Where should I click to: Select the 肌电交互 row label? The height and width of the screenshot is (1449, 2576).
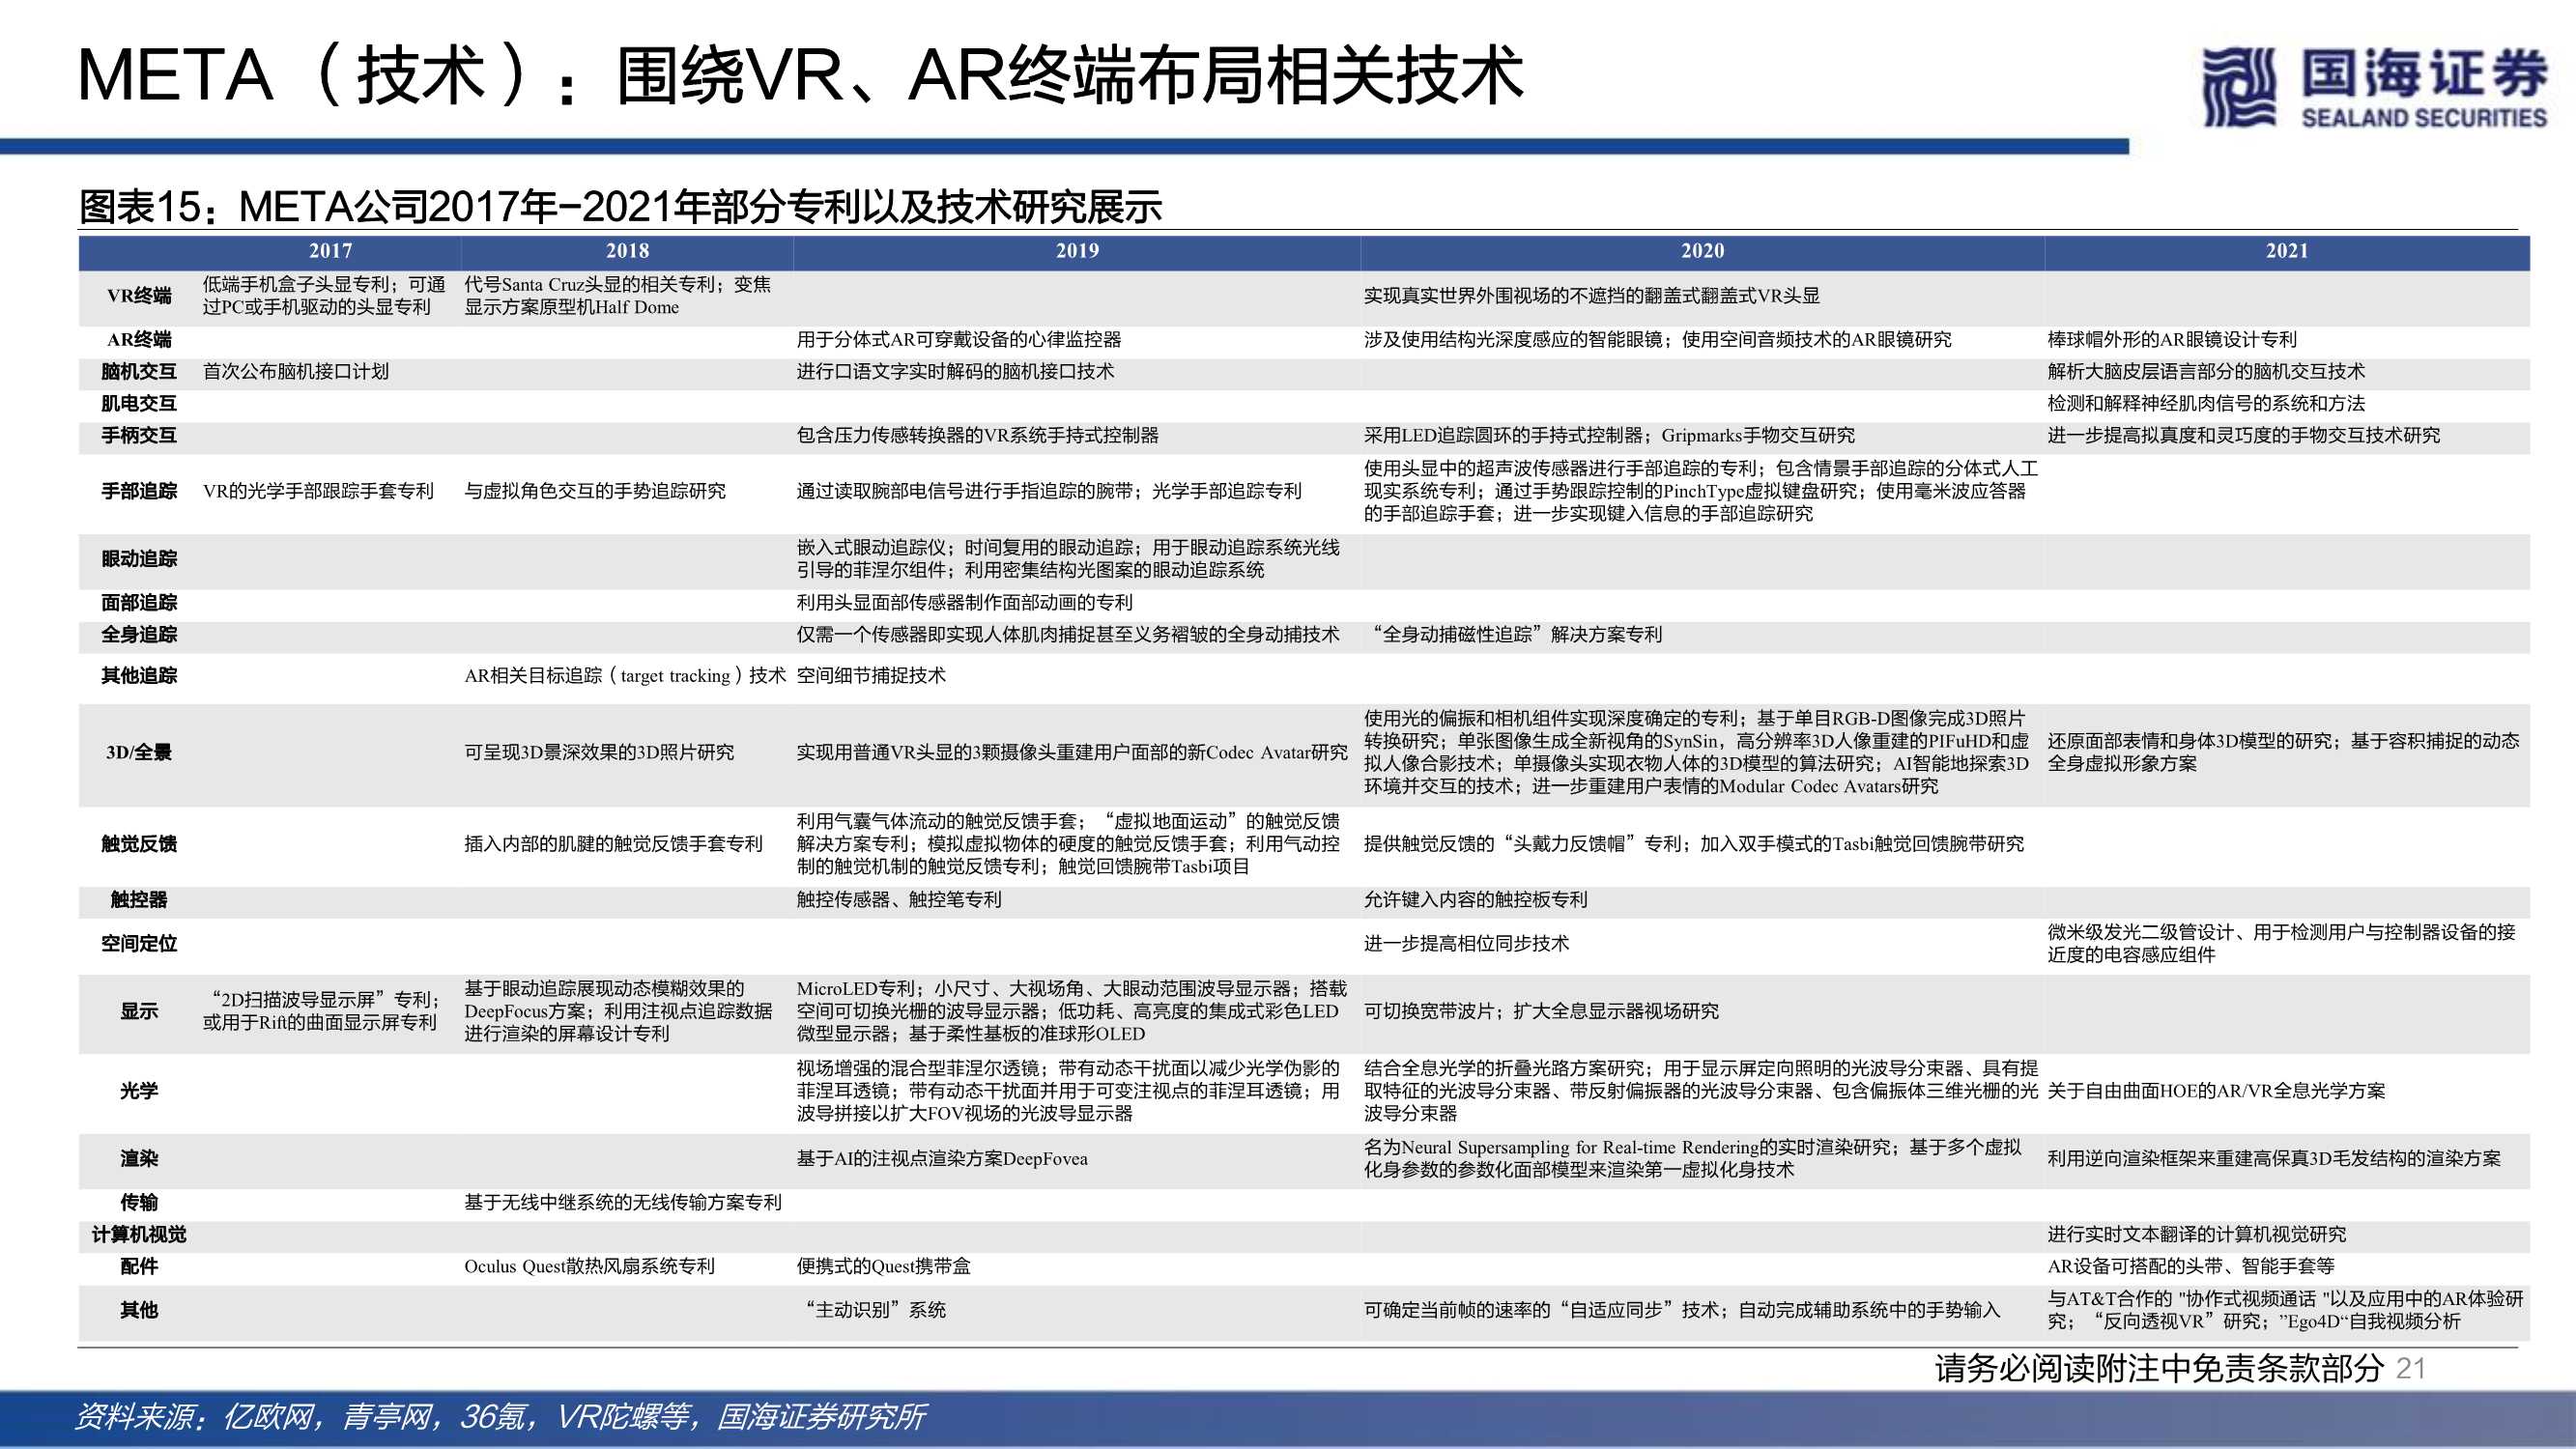click(x=139, y=404)
